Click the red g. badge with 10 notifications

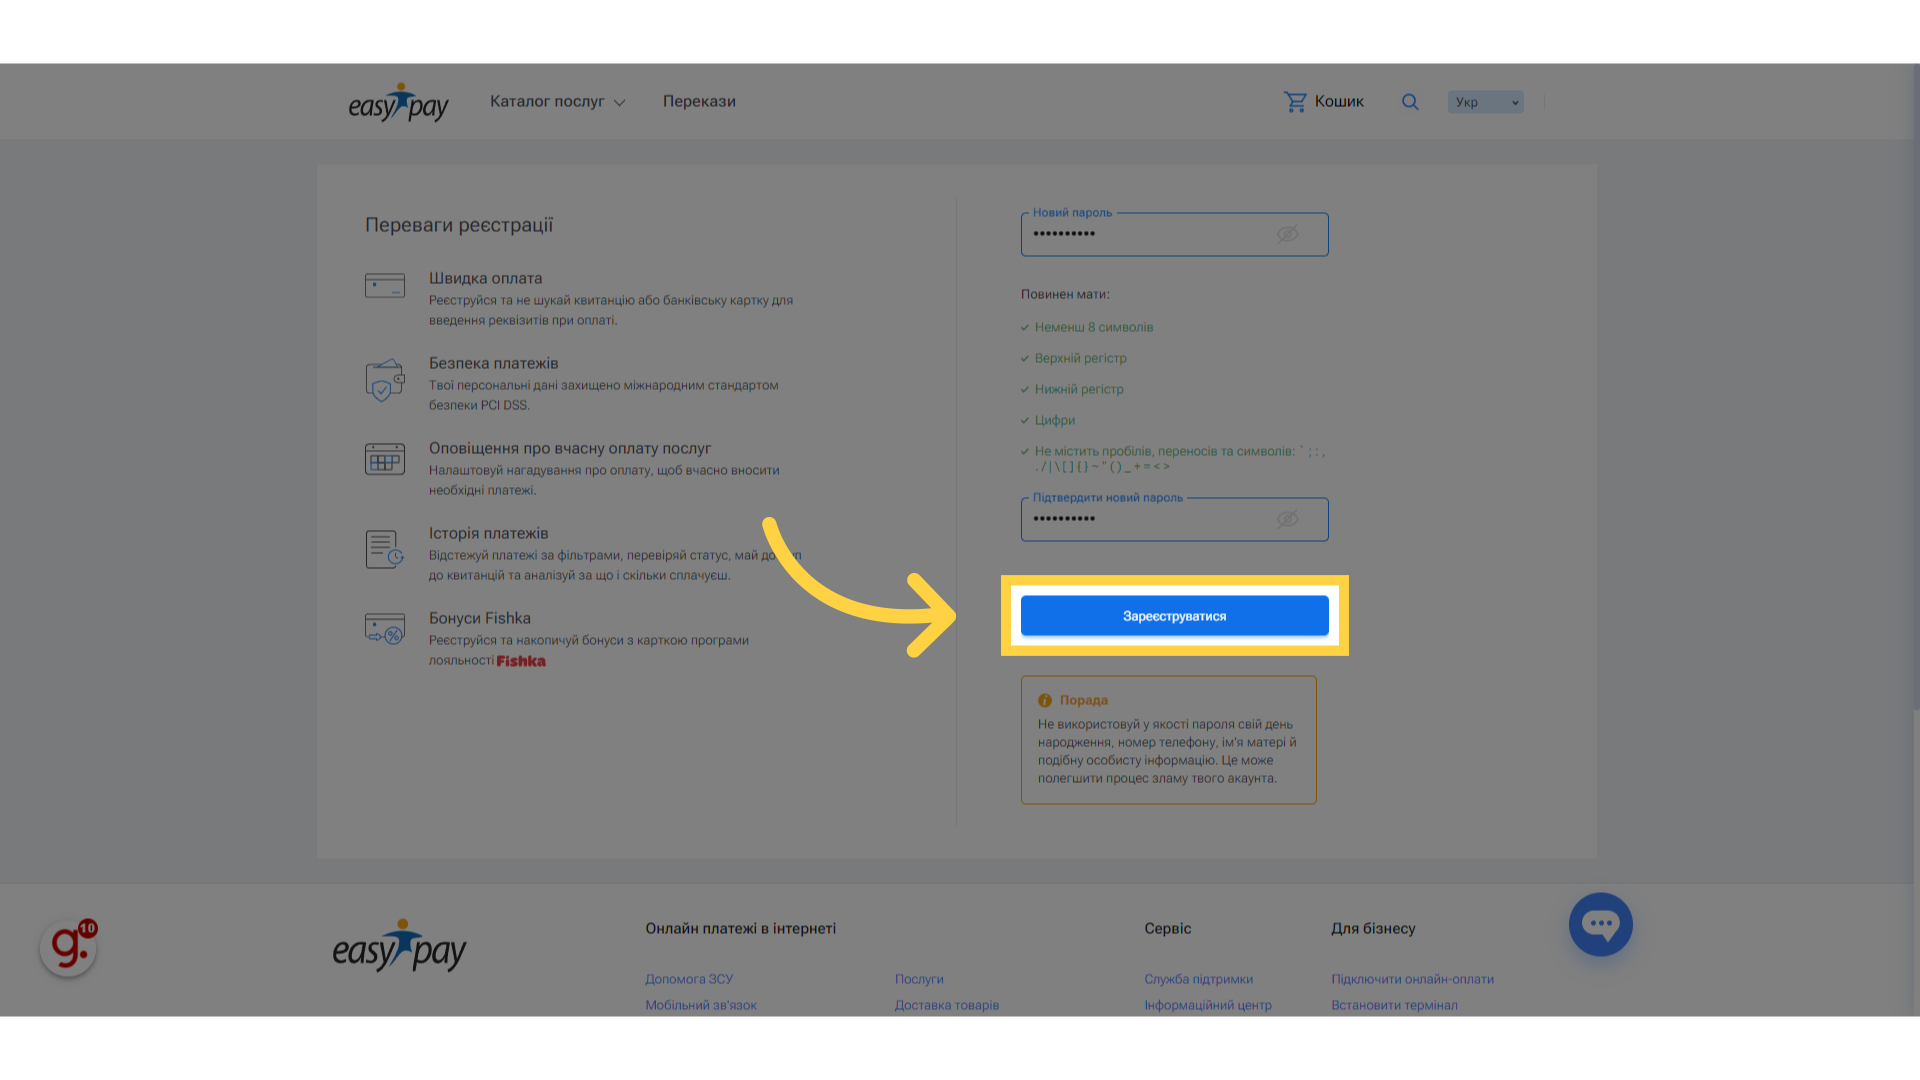pos(69,947)
